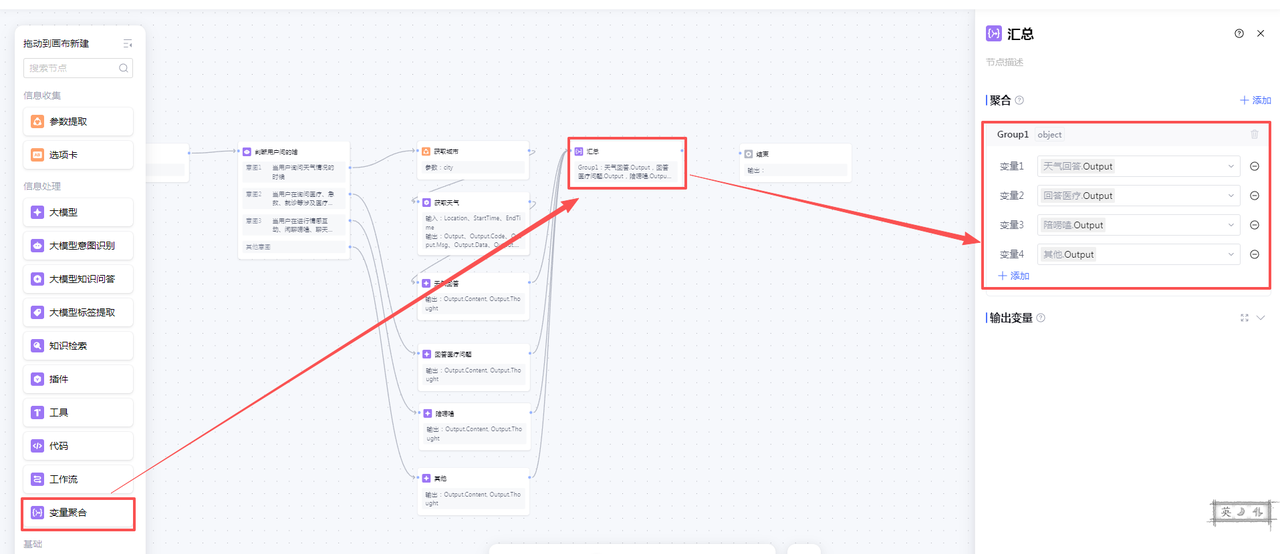This screenshot has height=554, width=1280.
Task: Click 添加 to add a new group
Action: click(x=1255, y=100)
